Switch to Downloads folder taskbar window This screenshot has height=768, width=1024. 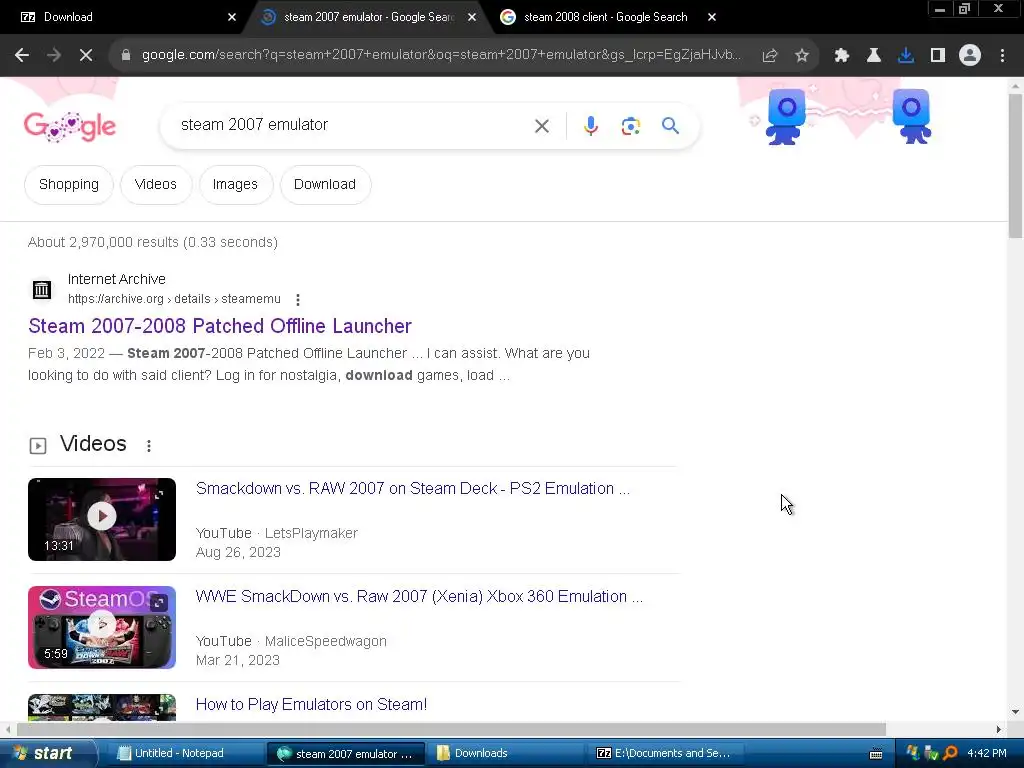504,754
